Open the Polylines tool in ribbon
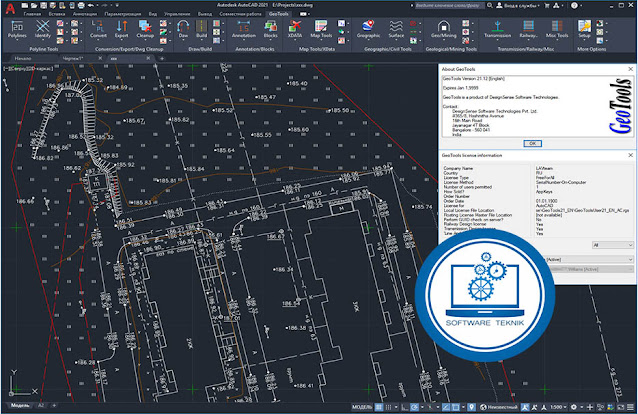Viewport: 638px width, 414px height. pos(17,30)
